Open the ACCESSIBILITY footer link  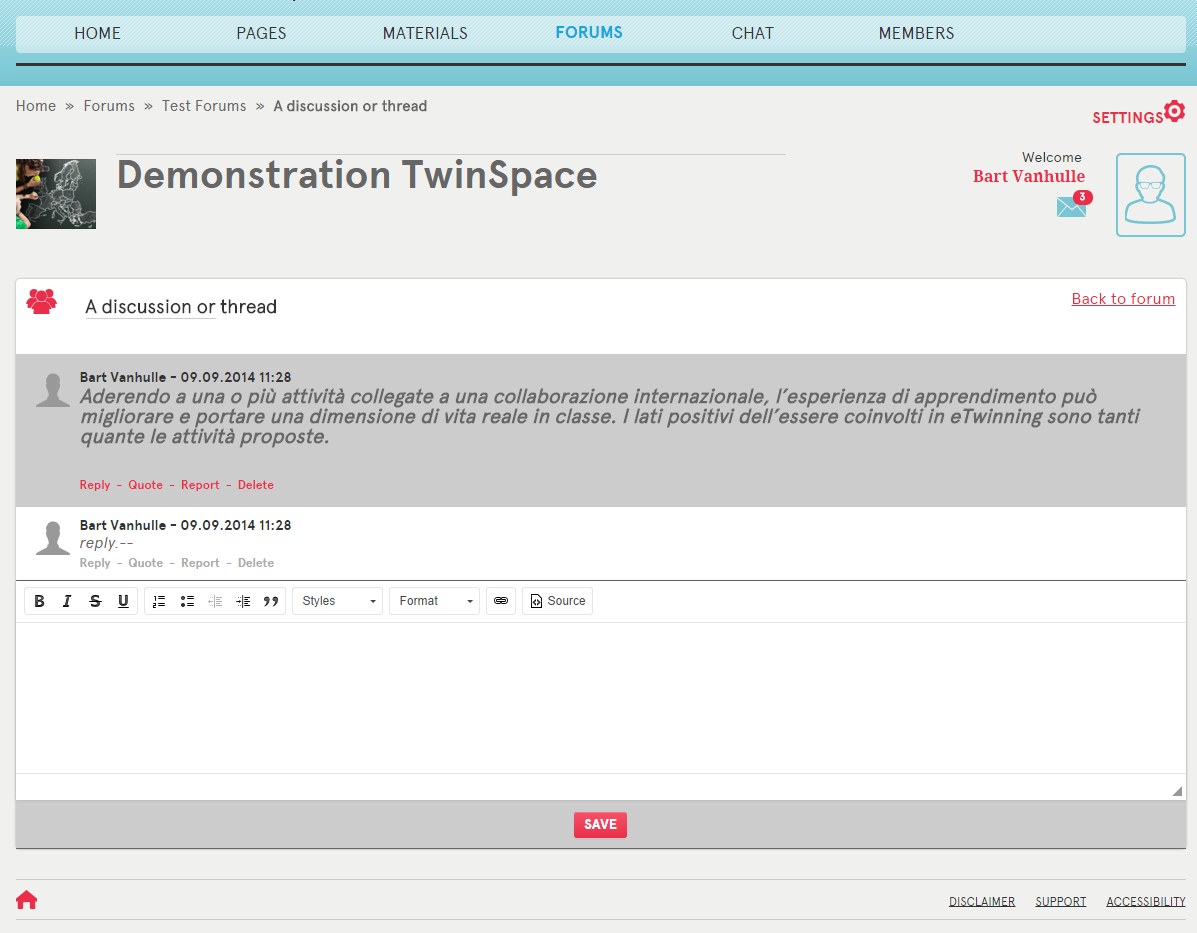(x=1146, y=902)
